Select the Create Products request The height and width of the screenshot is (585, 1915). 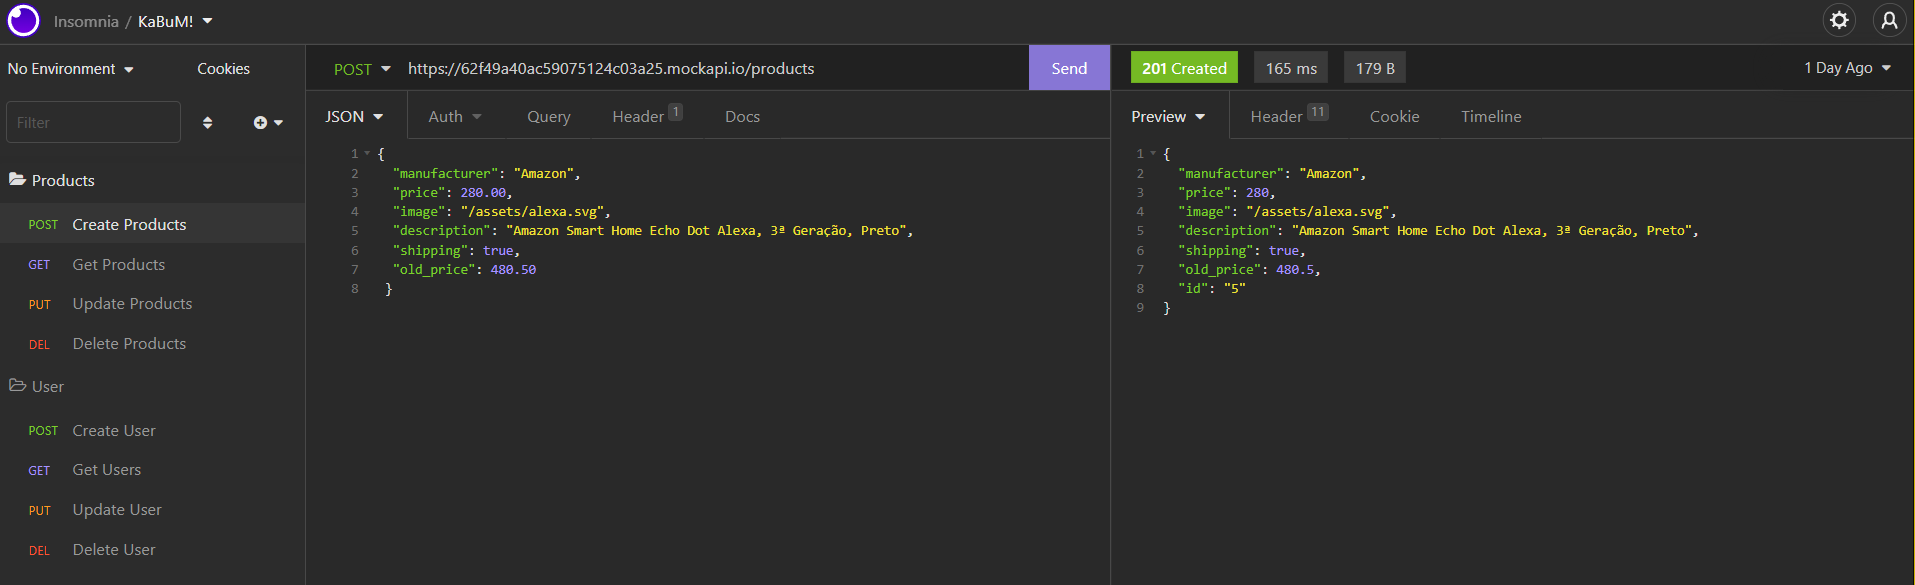point(152,224)
